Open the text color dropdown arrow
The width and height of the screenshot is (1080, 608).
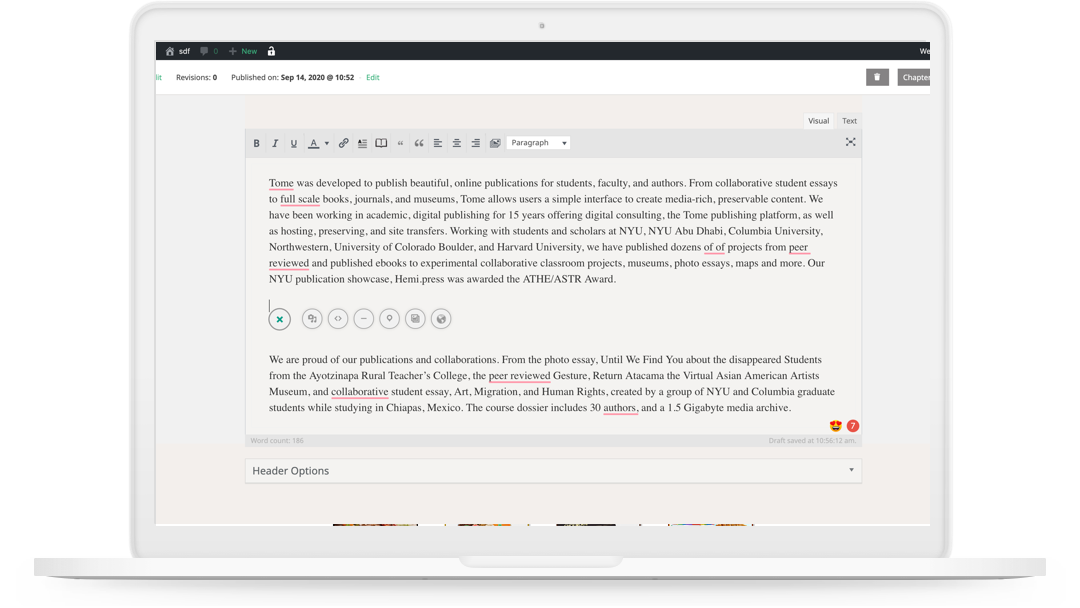pyautogui.click(x=327, y=142)
